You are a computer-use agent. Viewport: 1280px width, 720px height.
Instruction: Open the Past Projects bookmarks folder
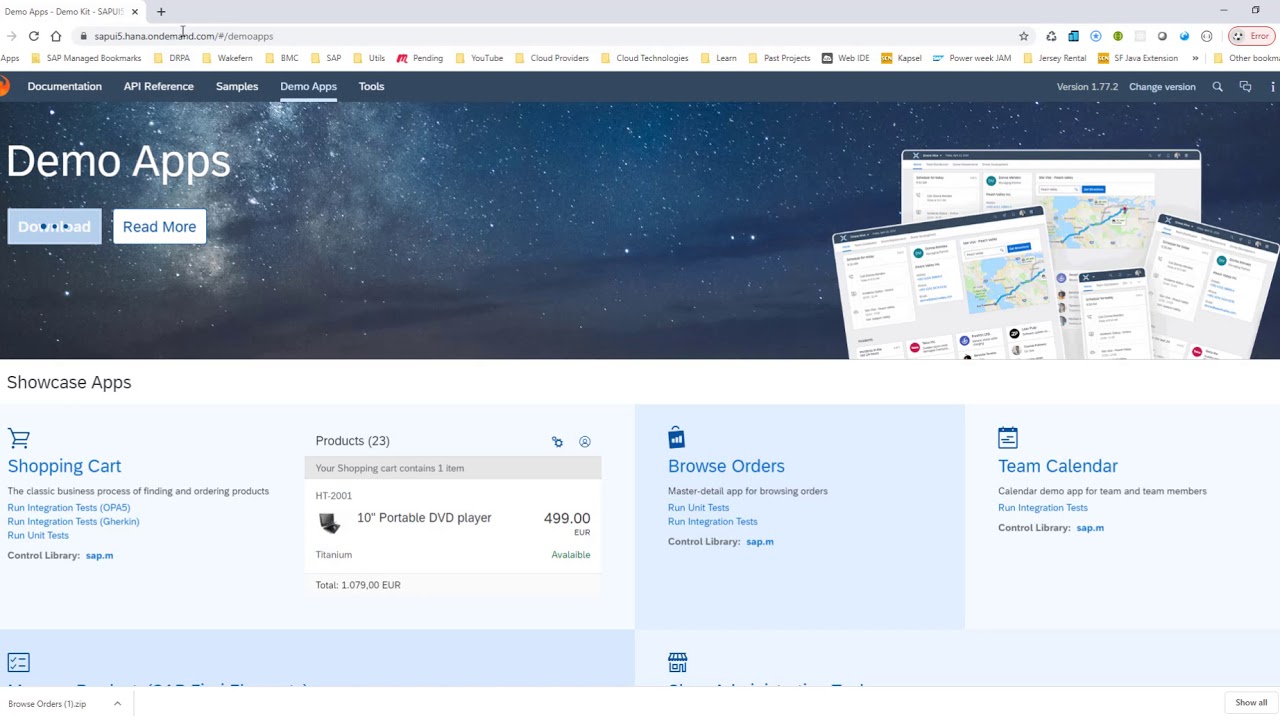click(778, 58)
